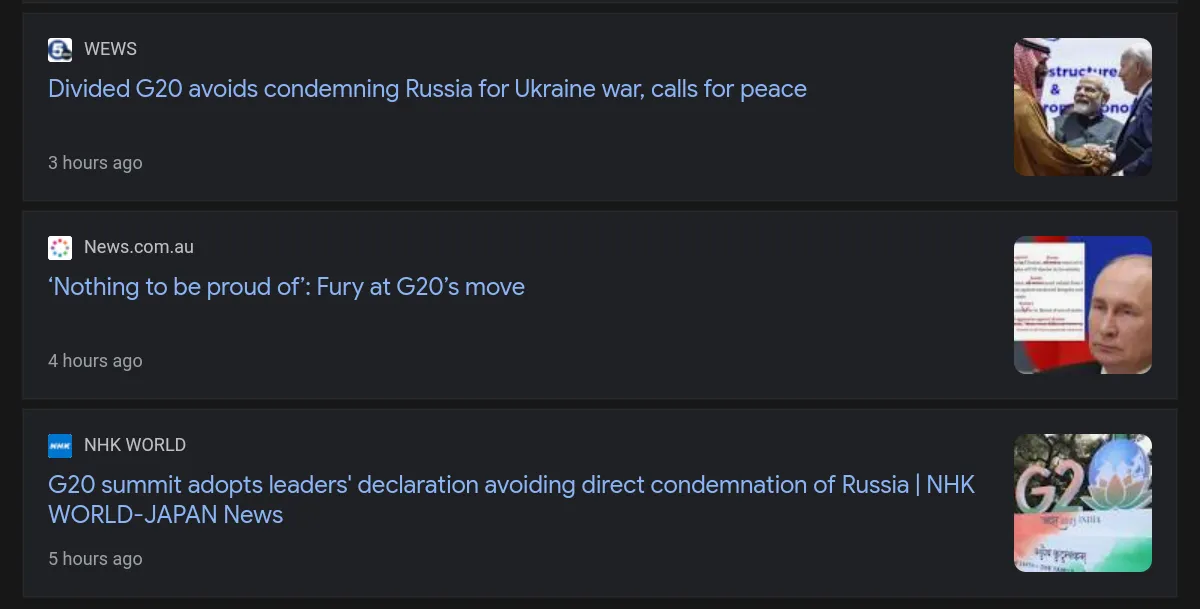Click empty space in the WEWS card

coord(600,150)
